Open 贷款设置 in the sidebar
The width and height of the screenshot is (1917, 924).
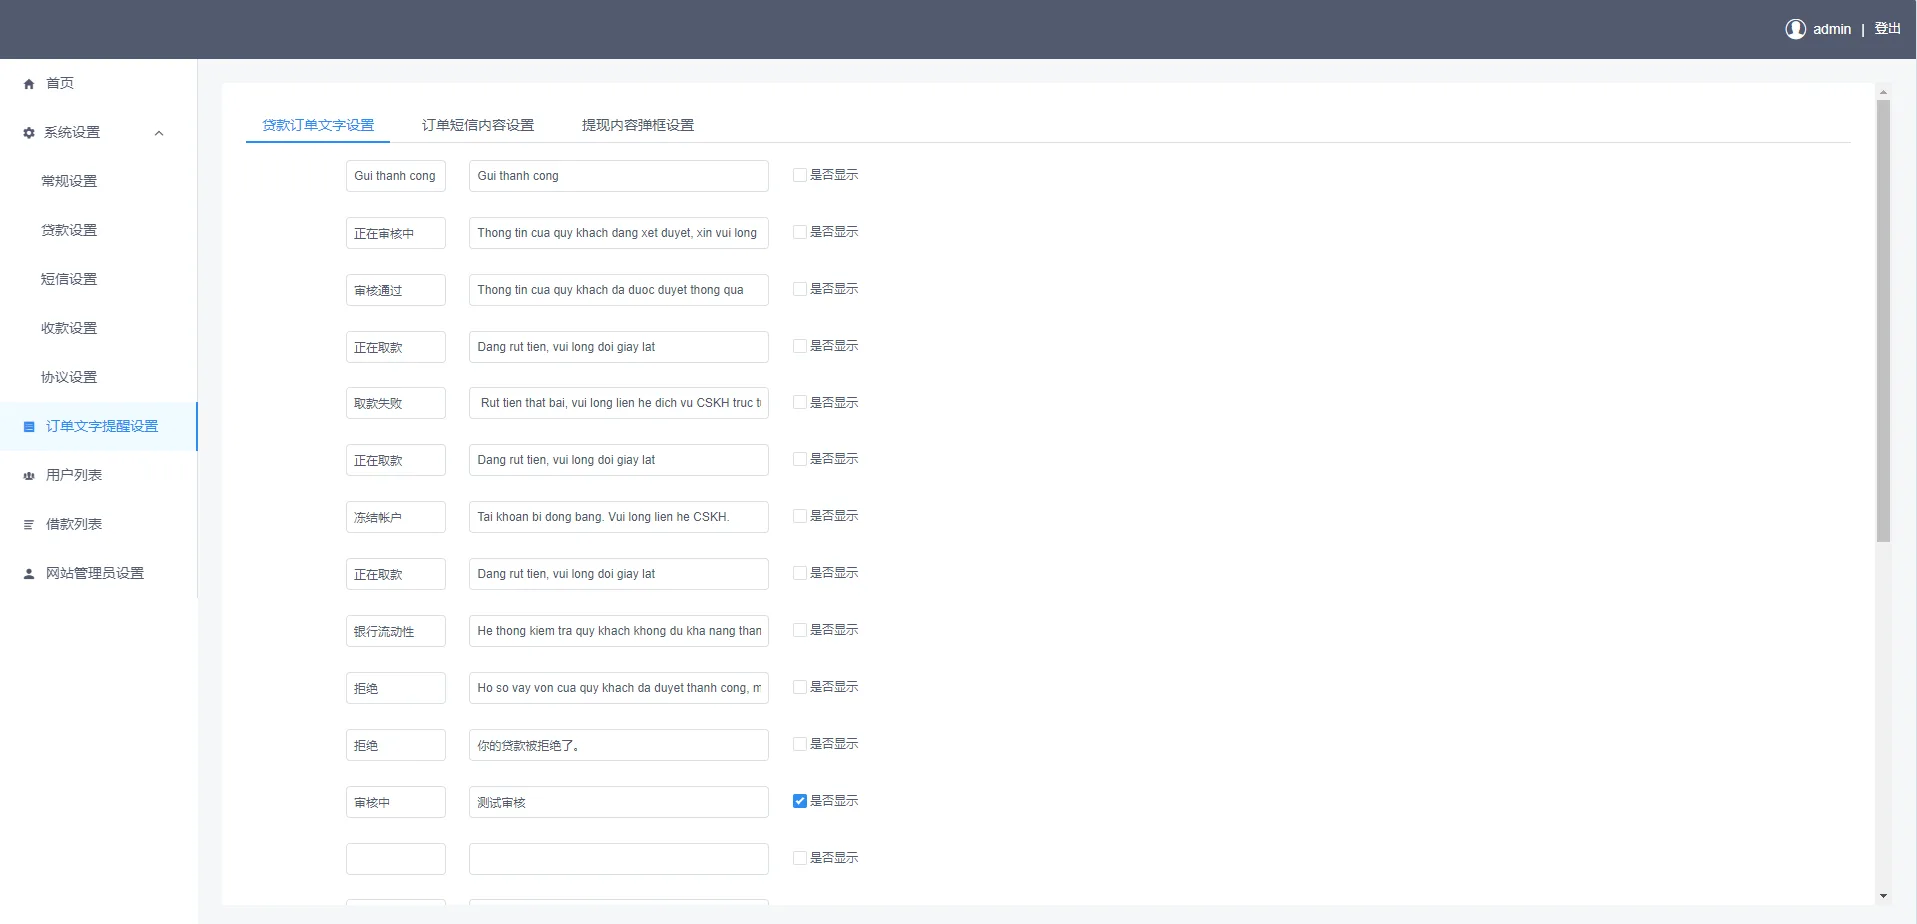pos(69,230)
